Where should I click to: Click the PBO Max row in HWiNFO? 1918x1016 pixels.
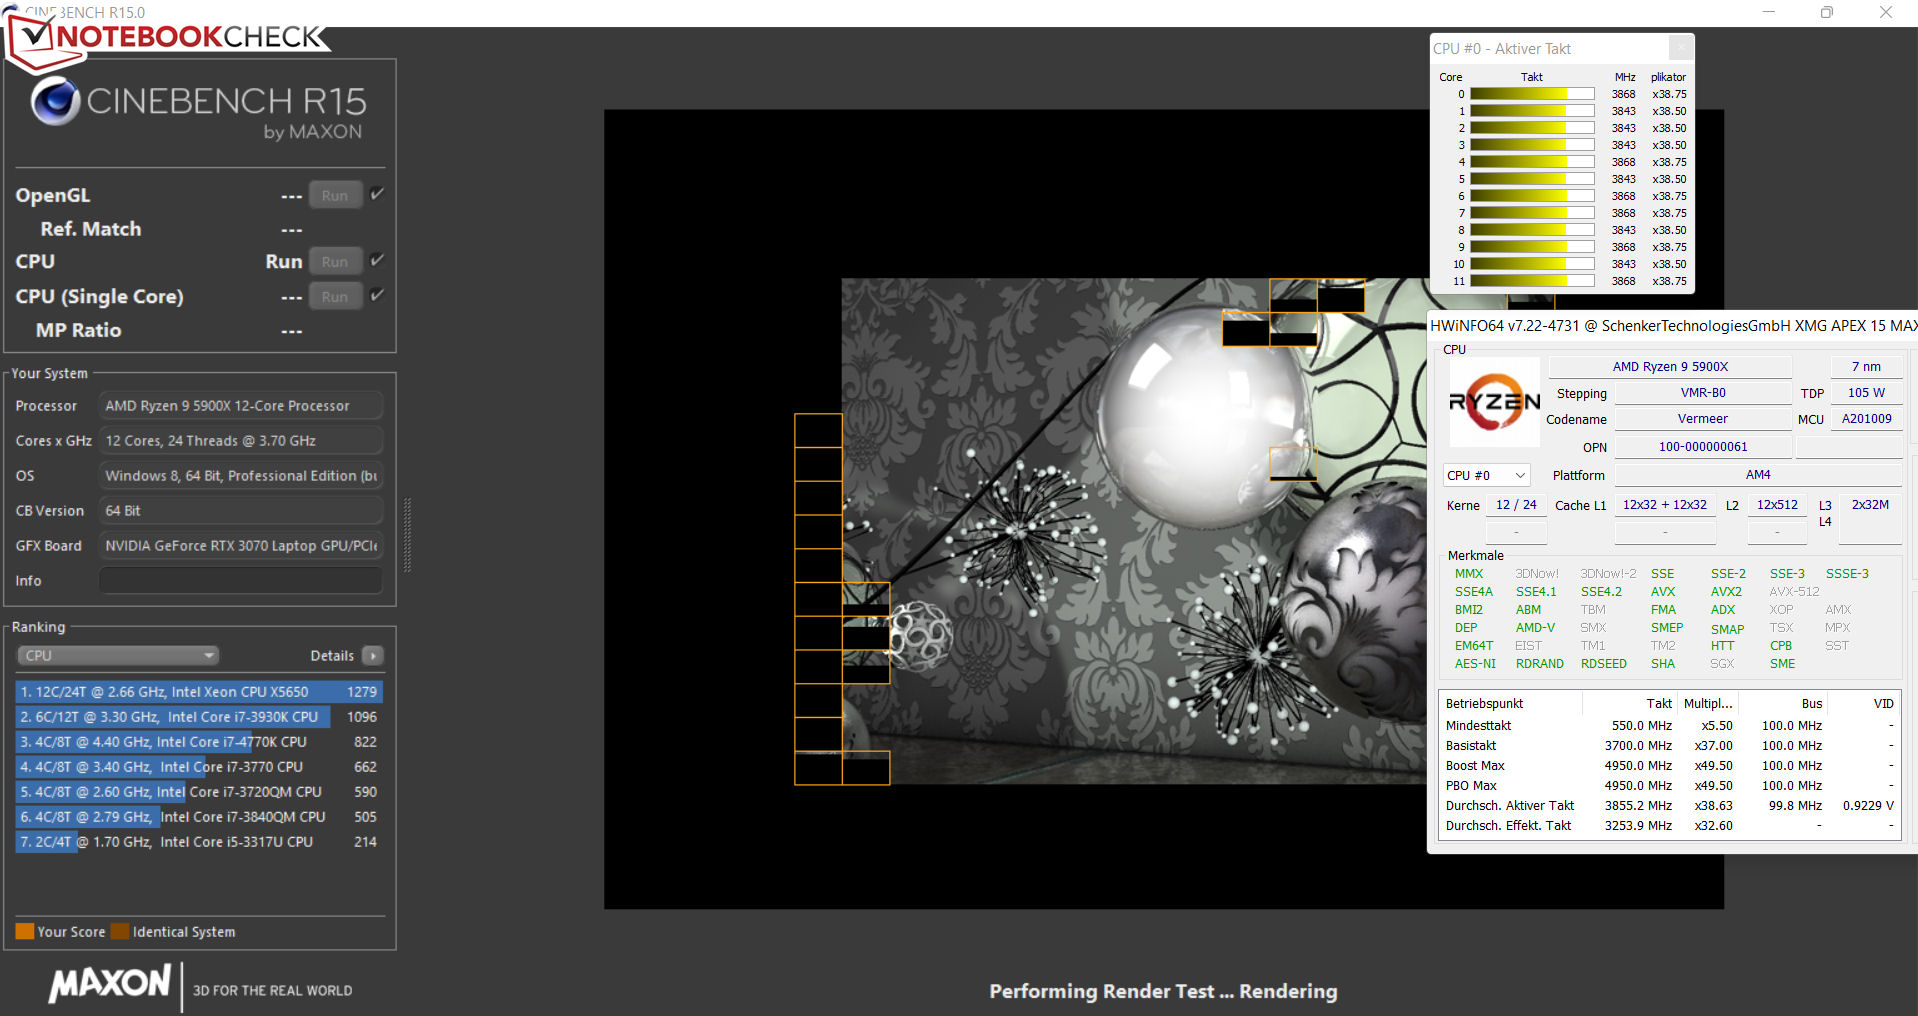[x=1669, y=786]
